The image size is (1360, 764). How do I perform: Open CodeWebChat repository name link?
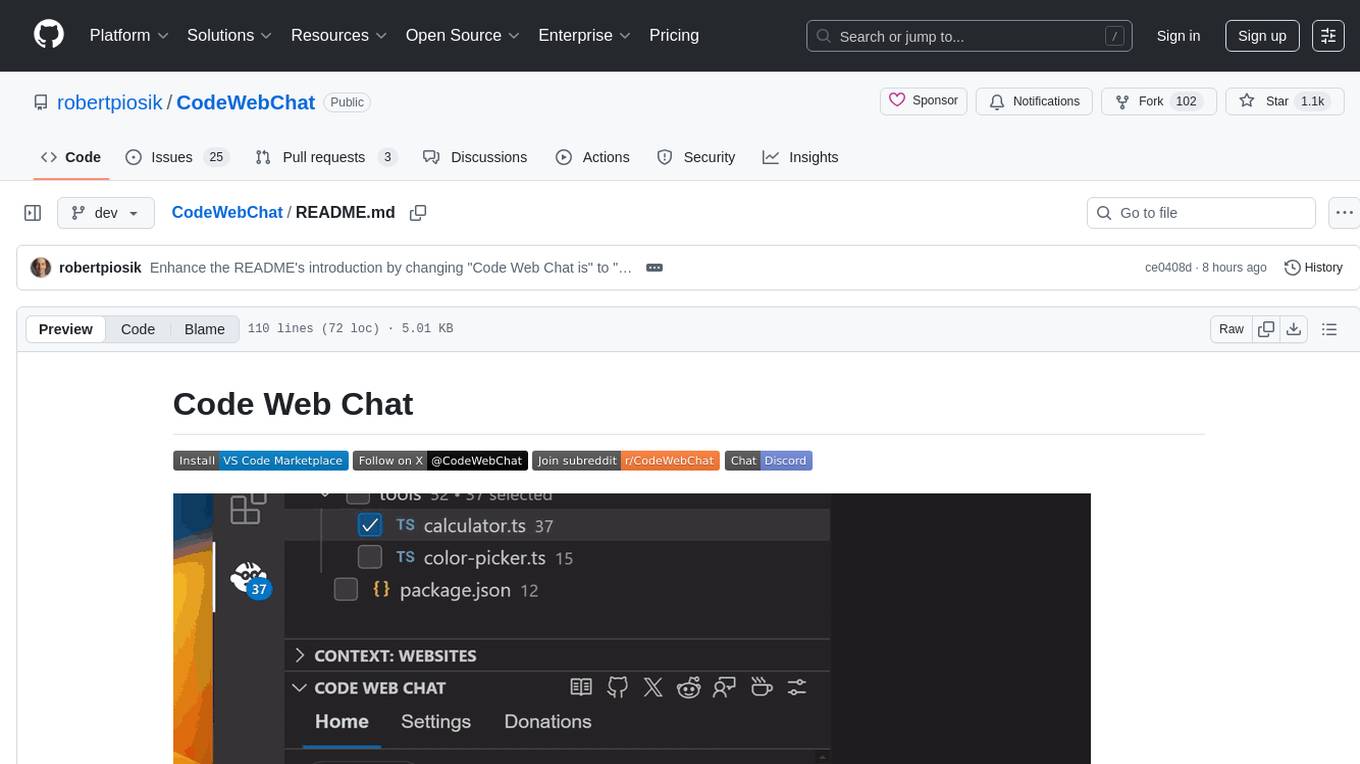pyautogui.click(x=246, y=102)
